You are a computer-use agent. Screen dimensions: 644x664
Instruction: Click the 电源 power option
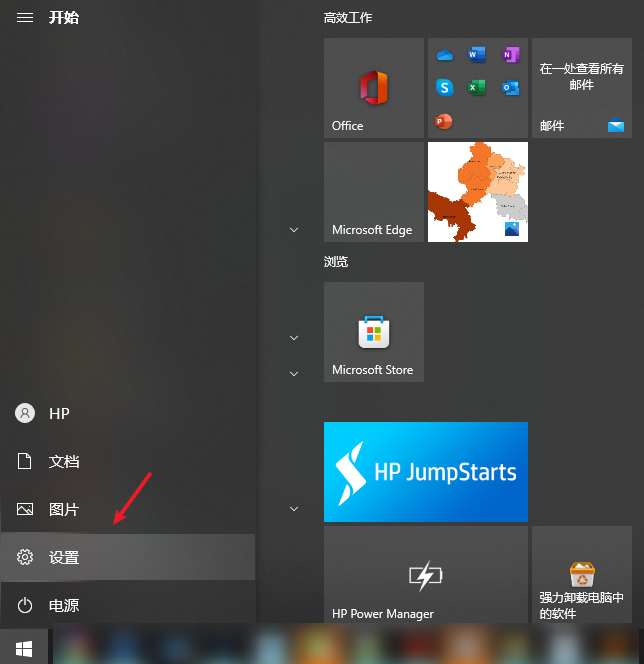(x=127, y=605)
